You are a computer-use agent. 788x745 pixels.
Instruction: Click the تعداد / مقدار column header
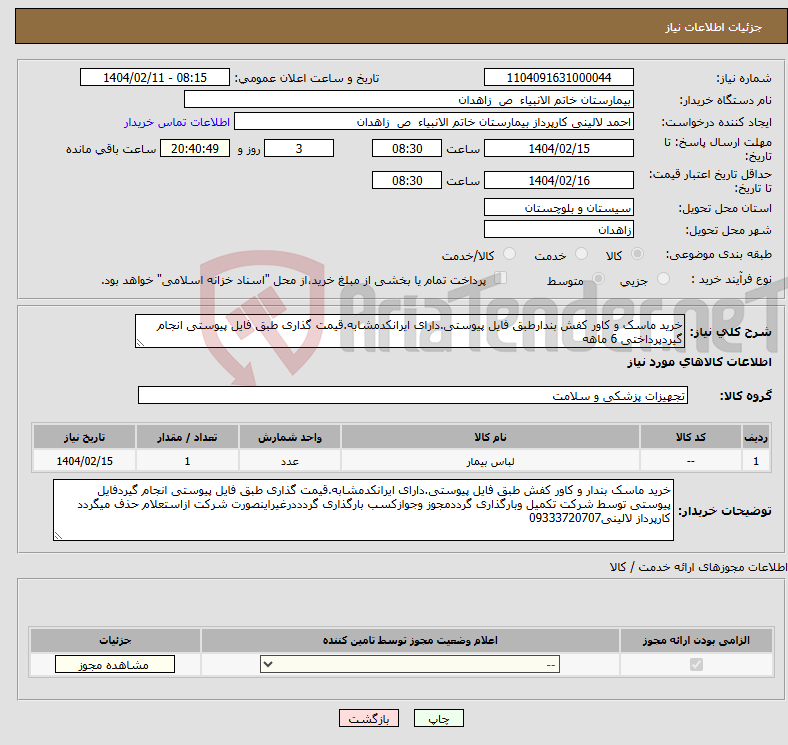click(187, 437)
